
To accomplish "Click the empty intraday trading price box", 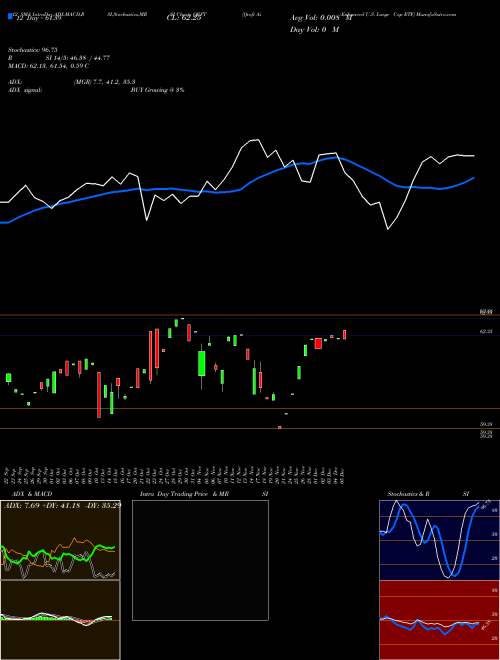I will [200, 560].
